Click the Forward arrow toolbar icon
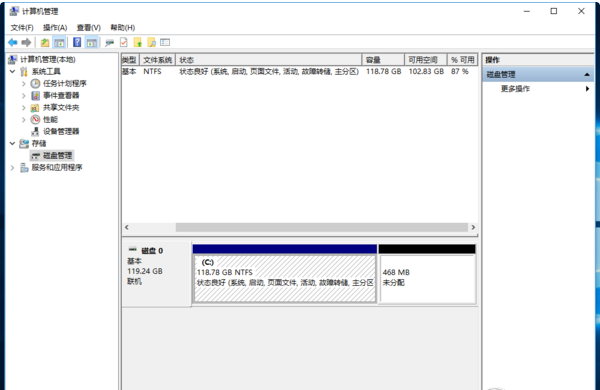The width and height of the screenshot is (600, 390). coord(26,42)
